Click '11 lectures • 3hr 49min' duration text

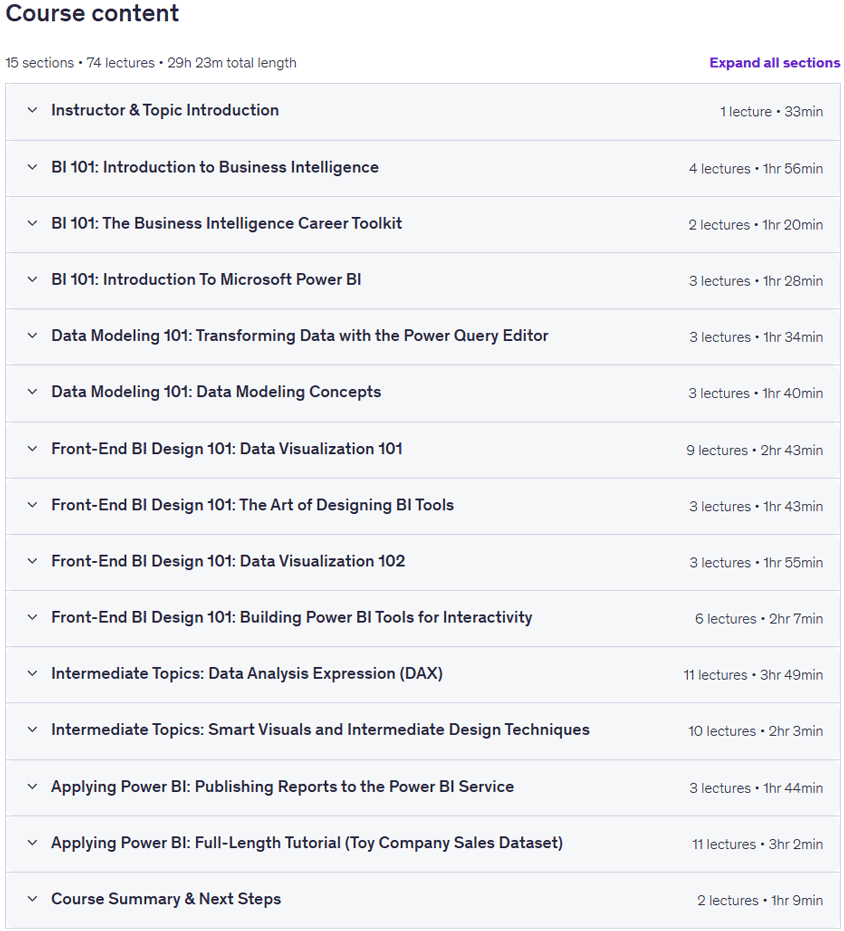[x=753, y=675]
